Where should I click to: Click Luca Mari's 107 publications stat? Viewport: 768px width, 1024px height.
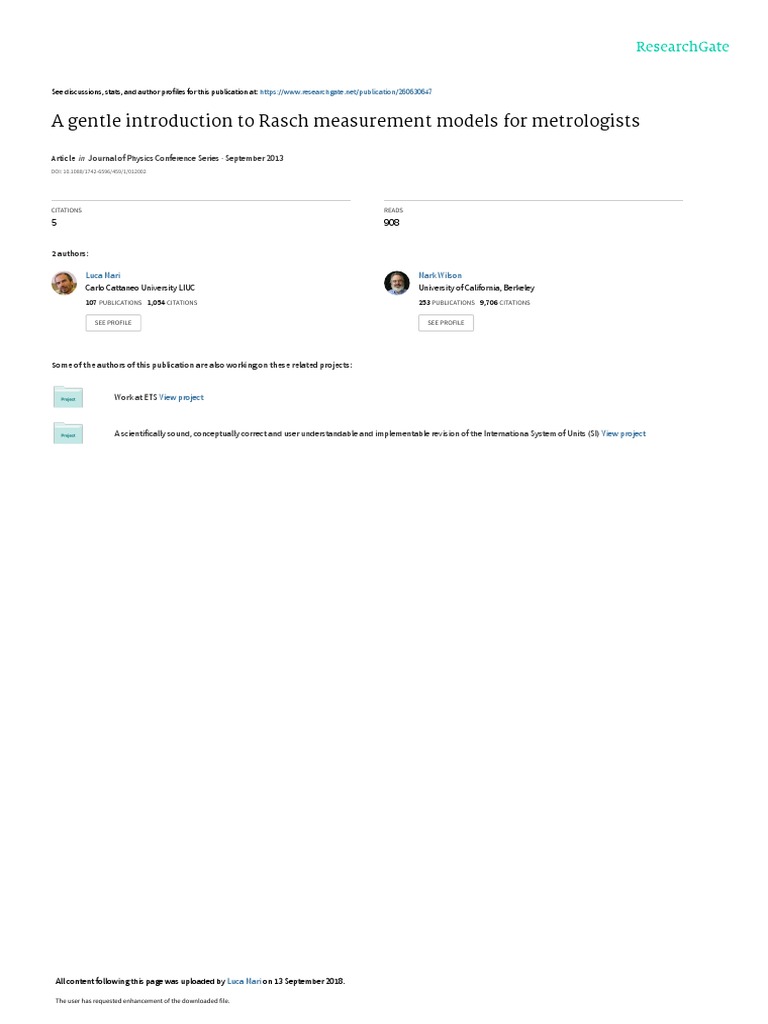point(114,303)
